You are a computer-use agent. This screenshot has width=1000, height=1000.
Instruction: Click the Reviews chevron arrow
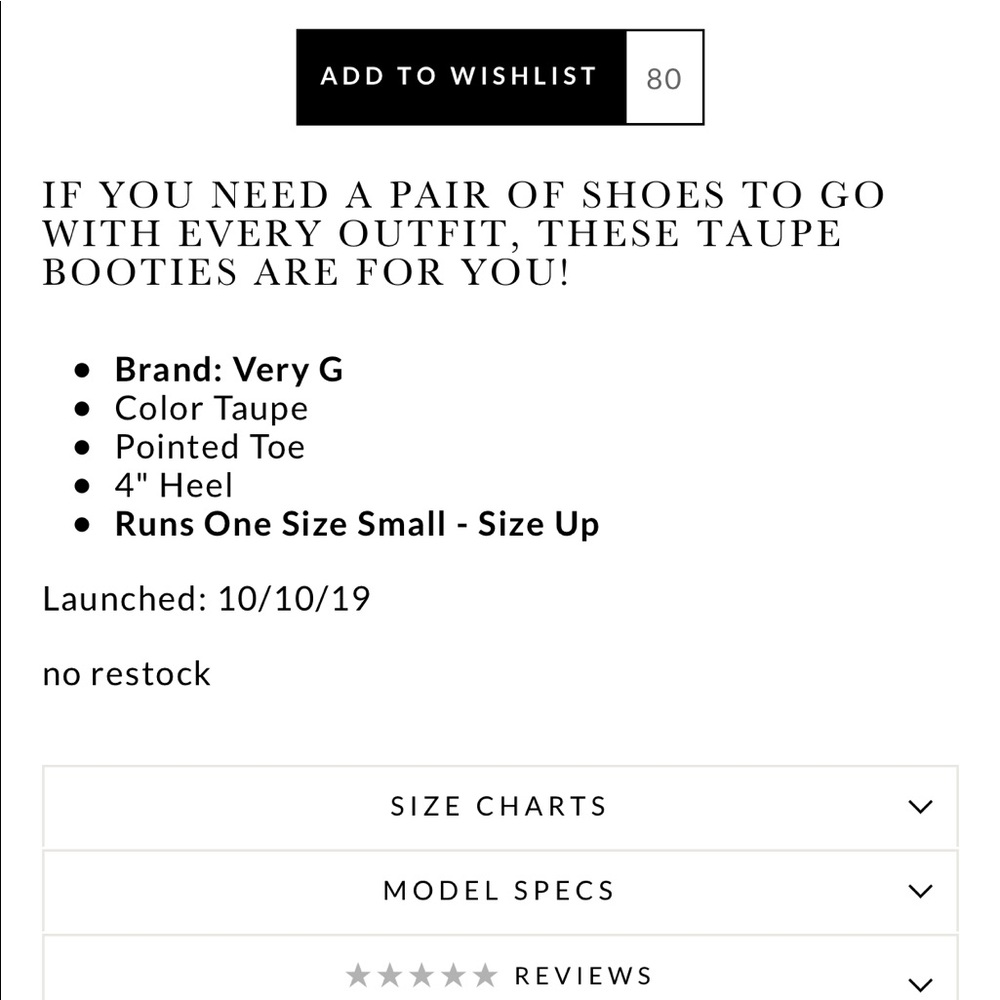(920, 984)
